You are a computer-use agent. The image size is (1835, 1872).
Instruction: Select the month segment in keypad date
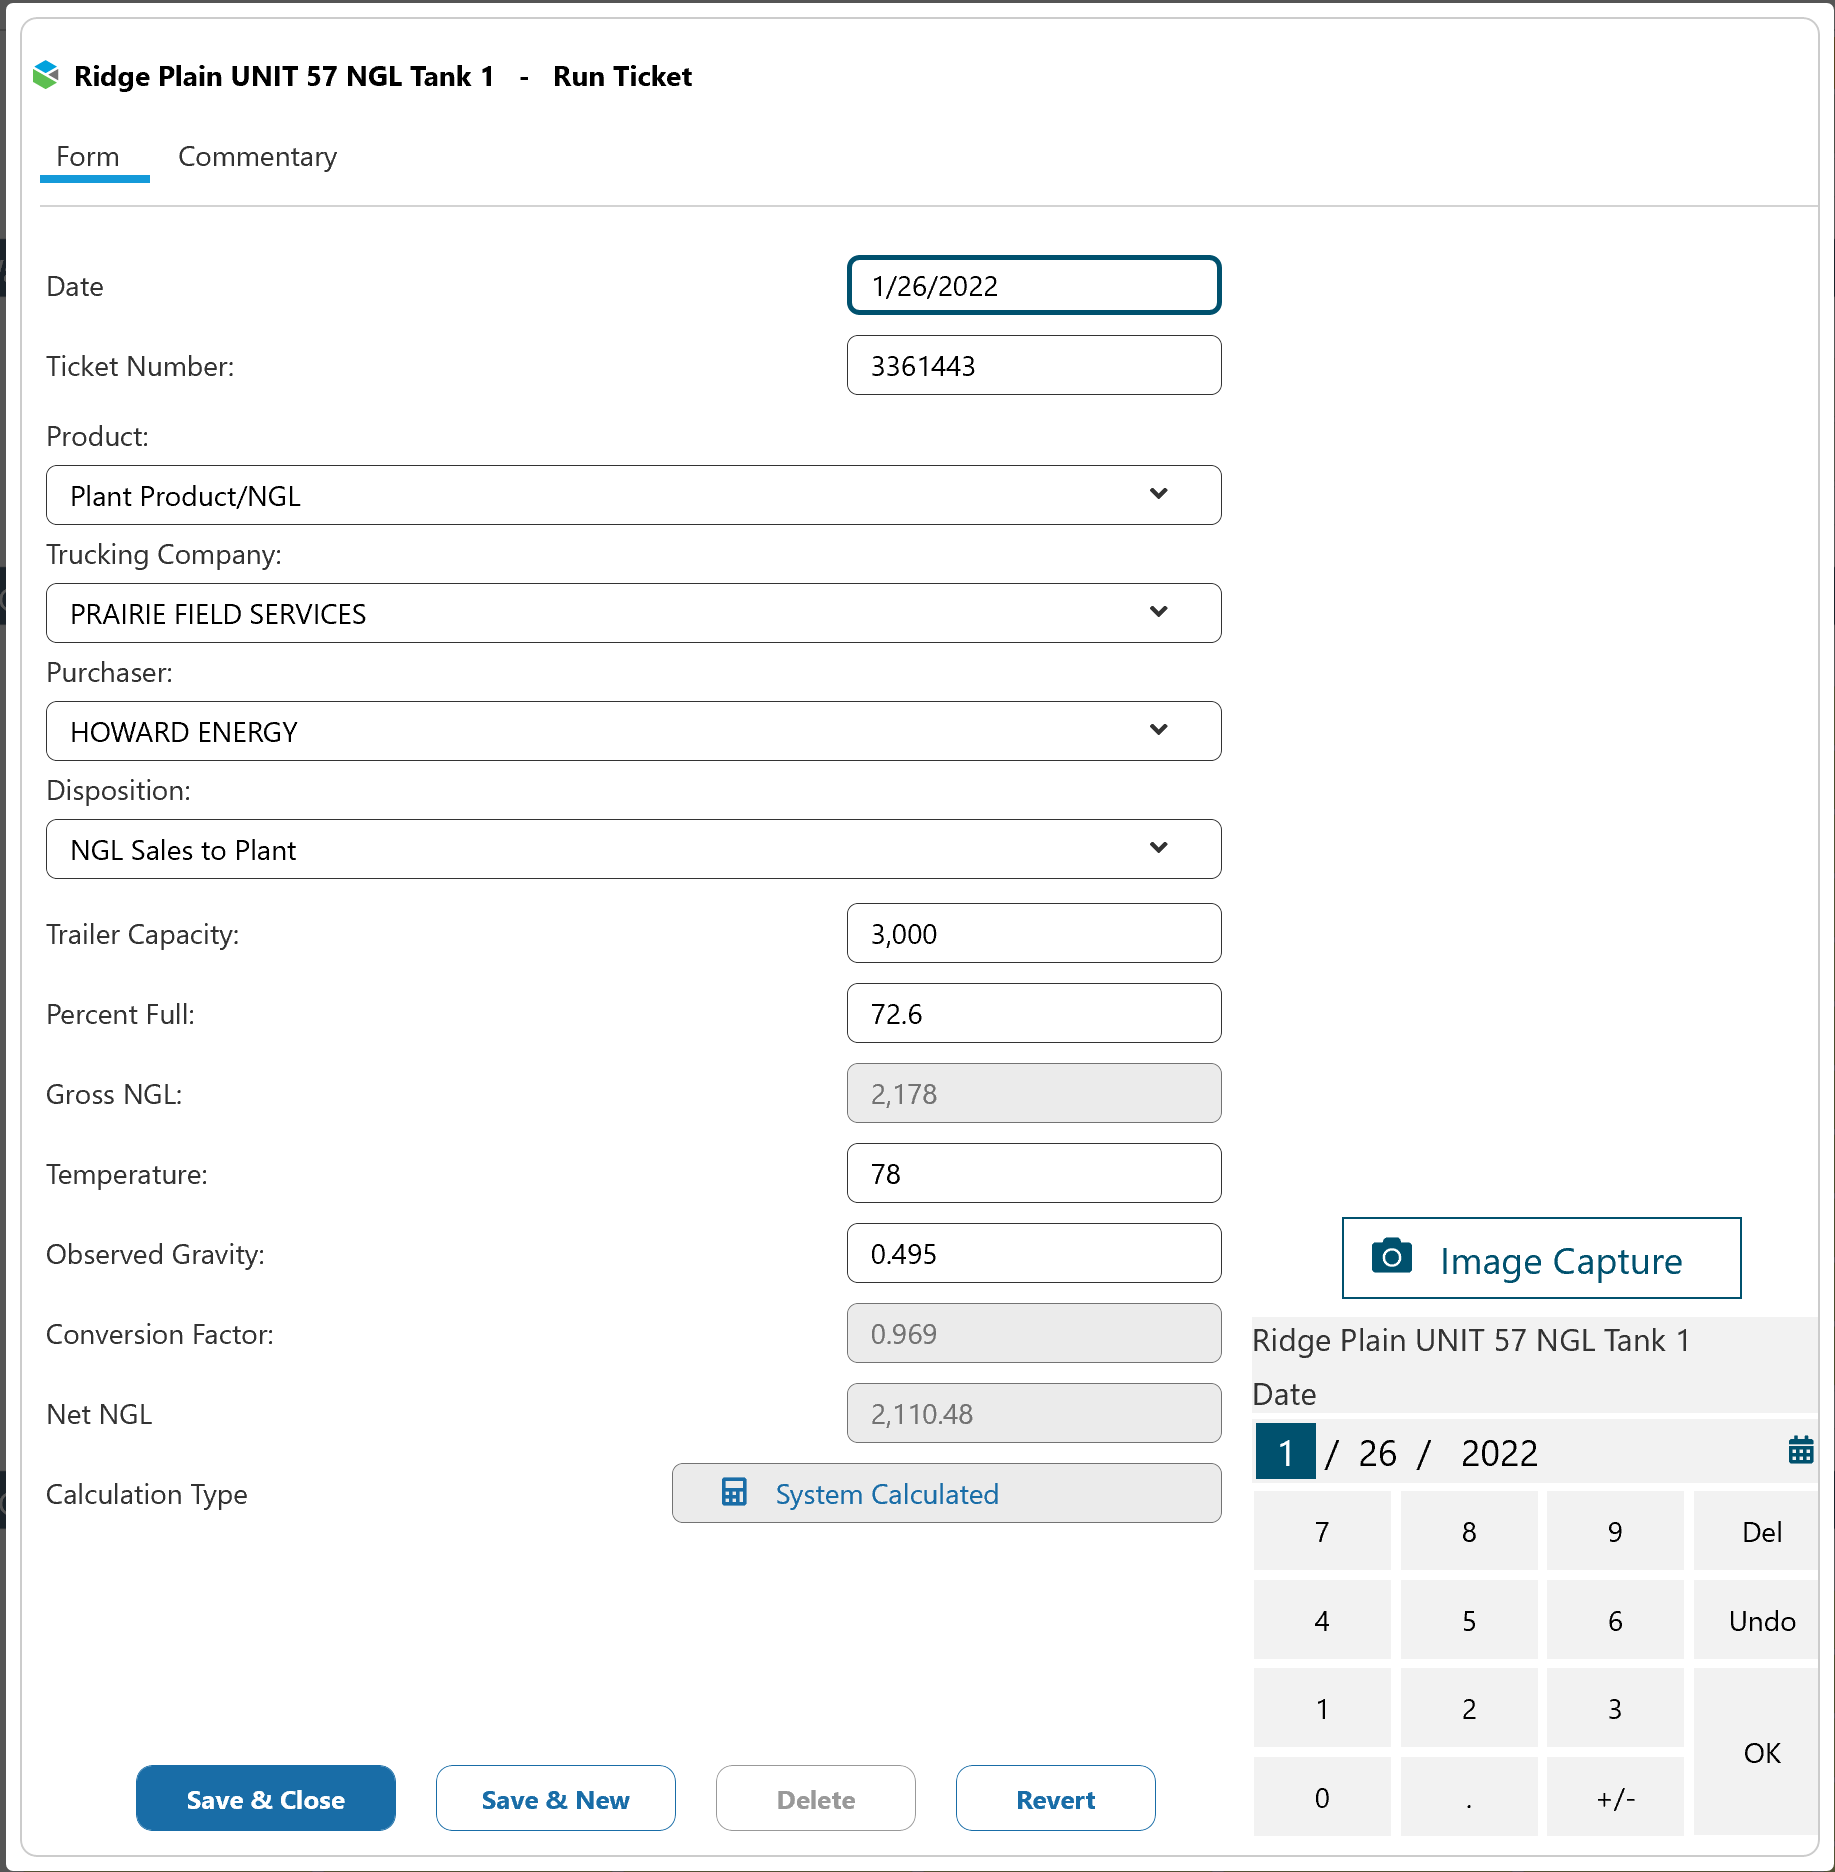pyautogui.click(x=1285, y=1452)
